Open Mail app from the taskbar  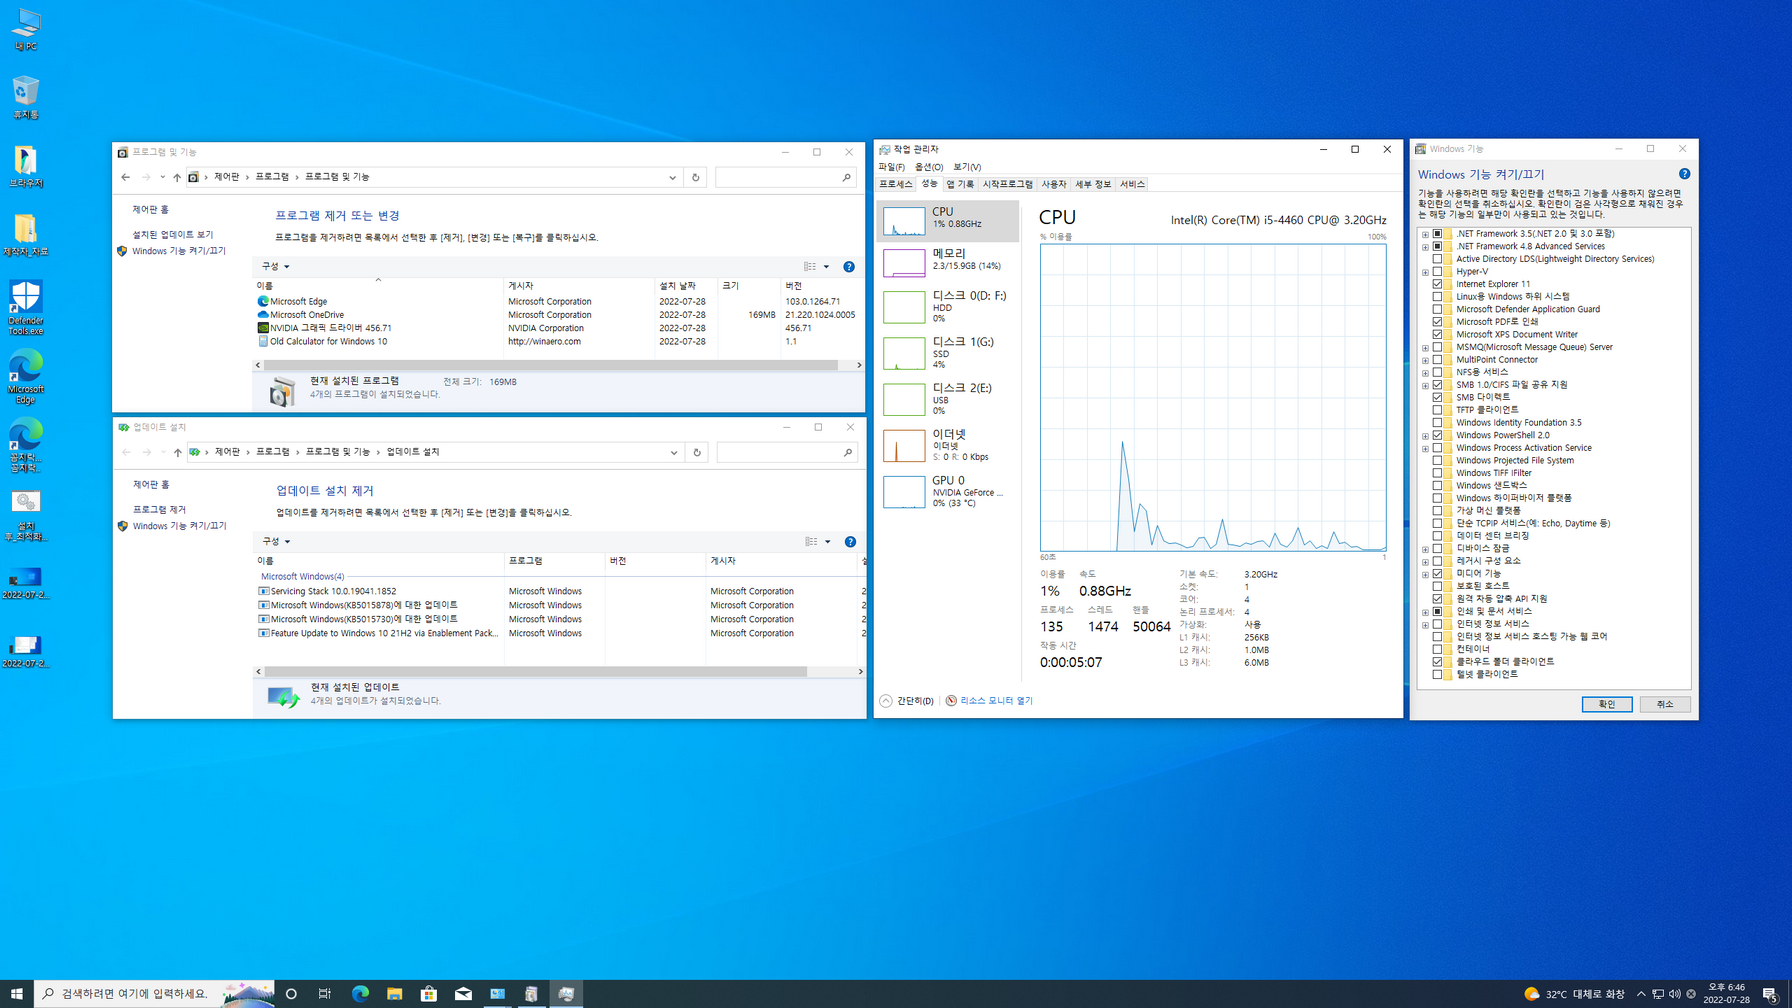pyautogui.click(x=463, y=993)
